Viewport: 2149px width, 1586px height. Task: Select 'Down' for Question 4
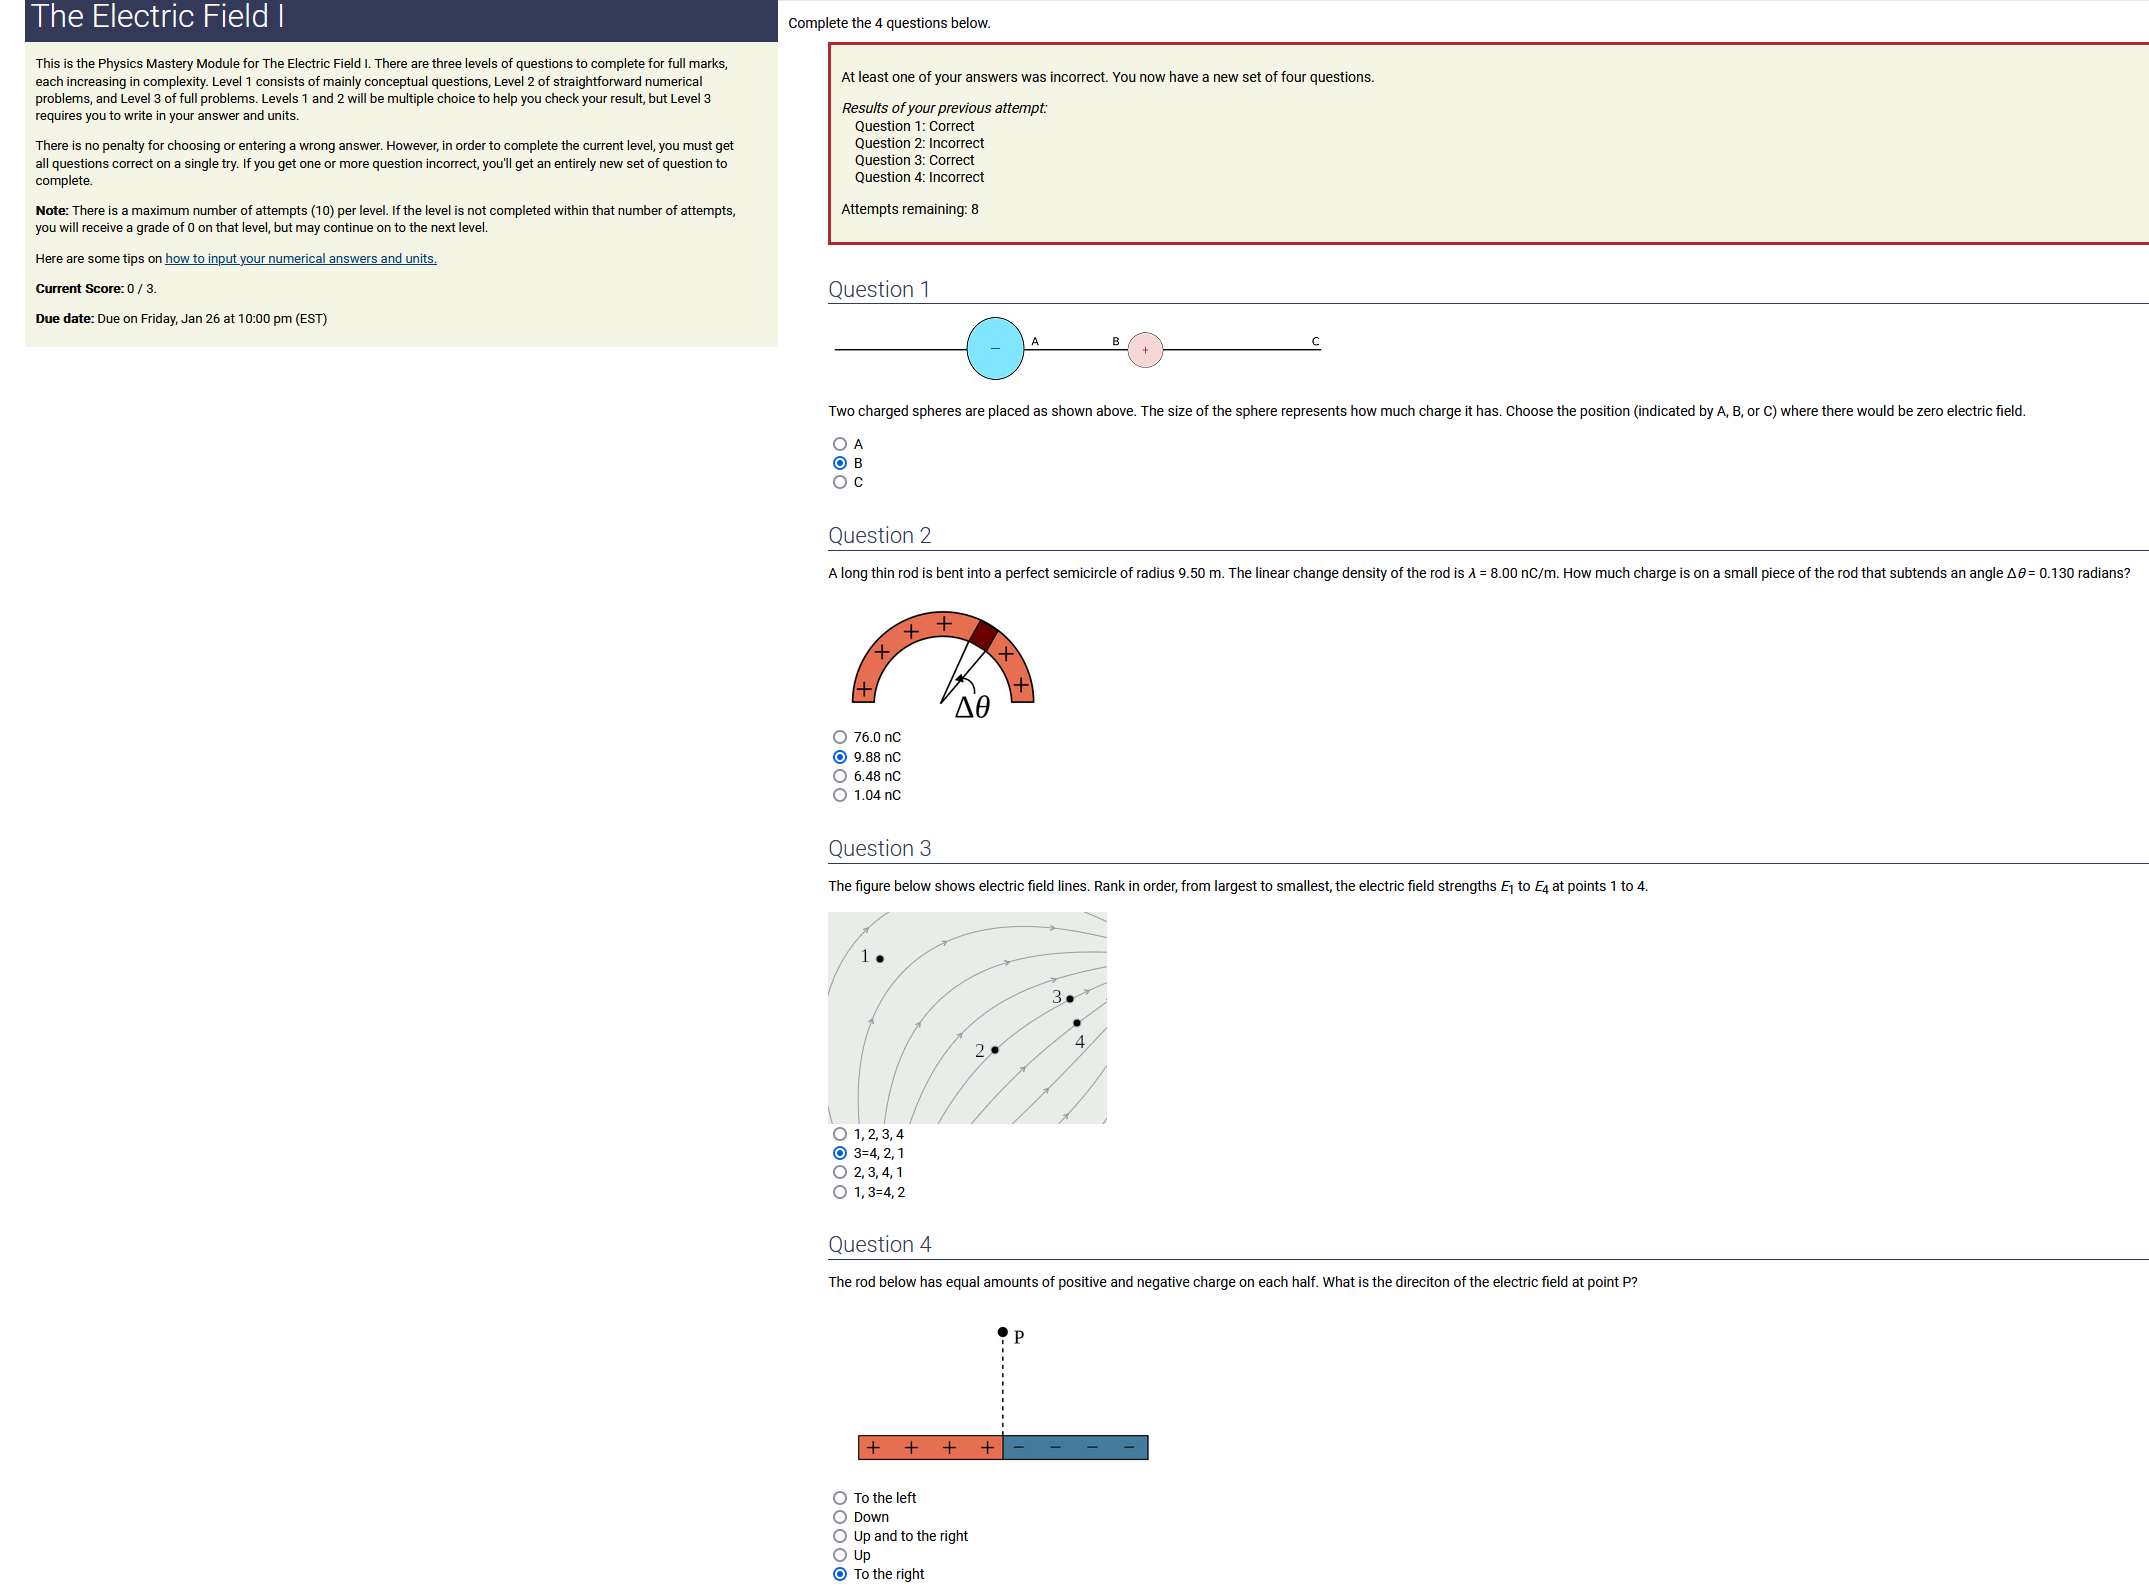pos(840,1517)
